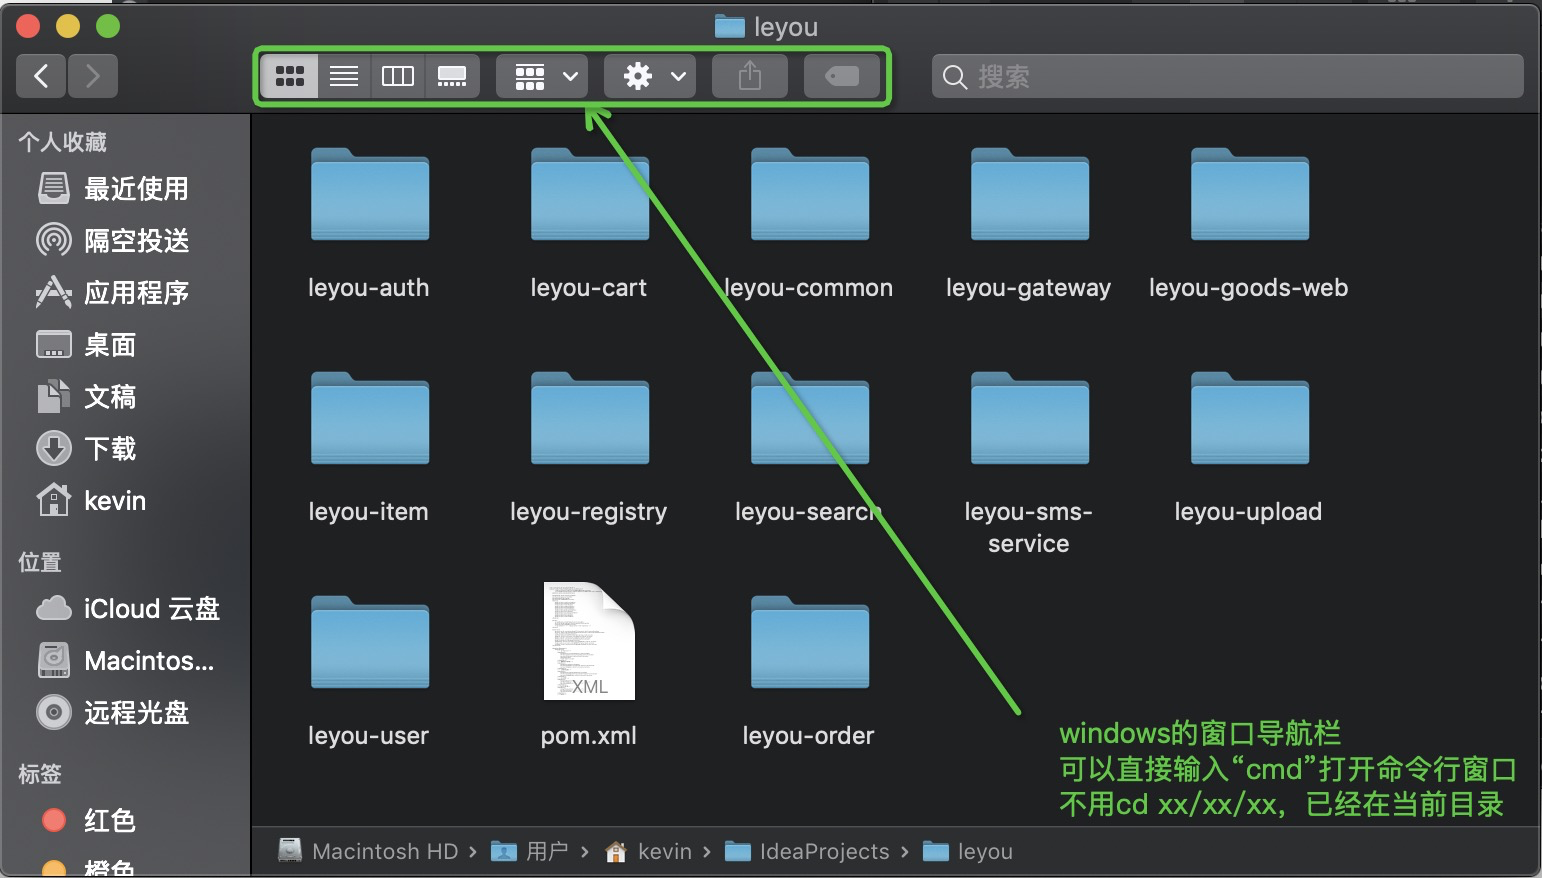Click IdeaProjects in the path bar
Image resolution: width=1542 pixels, height=878 pixels.
tap(807, 851)
